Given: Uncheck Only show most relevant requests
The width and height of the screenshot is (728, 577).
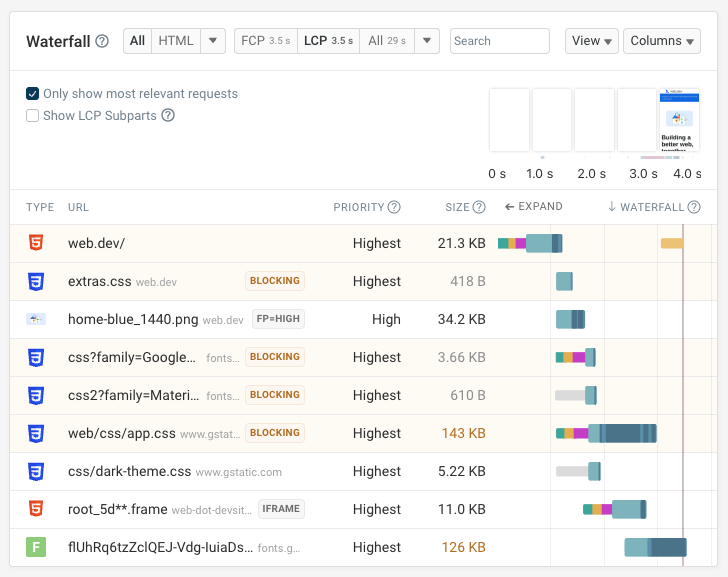Looking at the screenshot, I should pyautogui.click(x=32, y=94).
